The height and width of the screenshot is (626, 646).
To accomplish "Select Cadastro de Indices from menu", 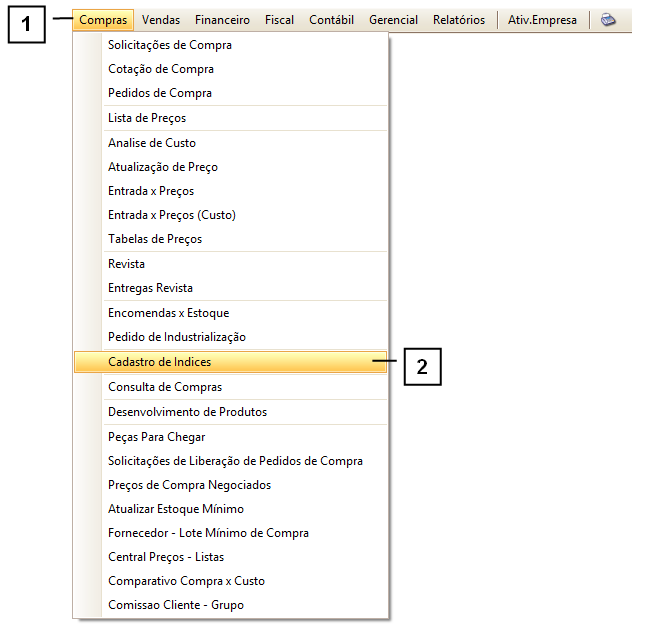I will 160,362.
